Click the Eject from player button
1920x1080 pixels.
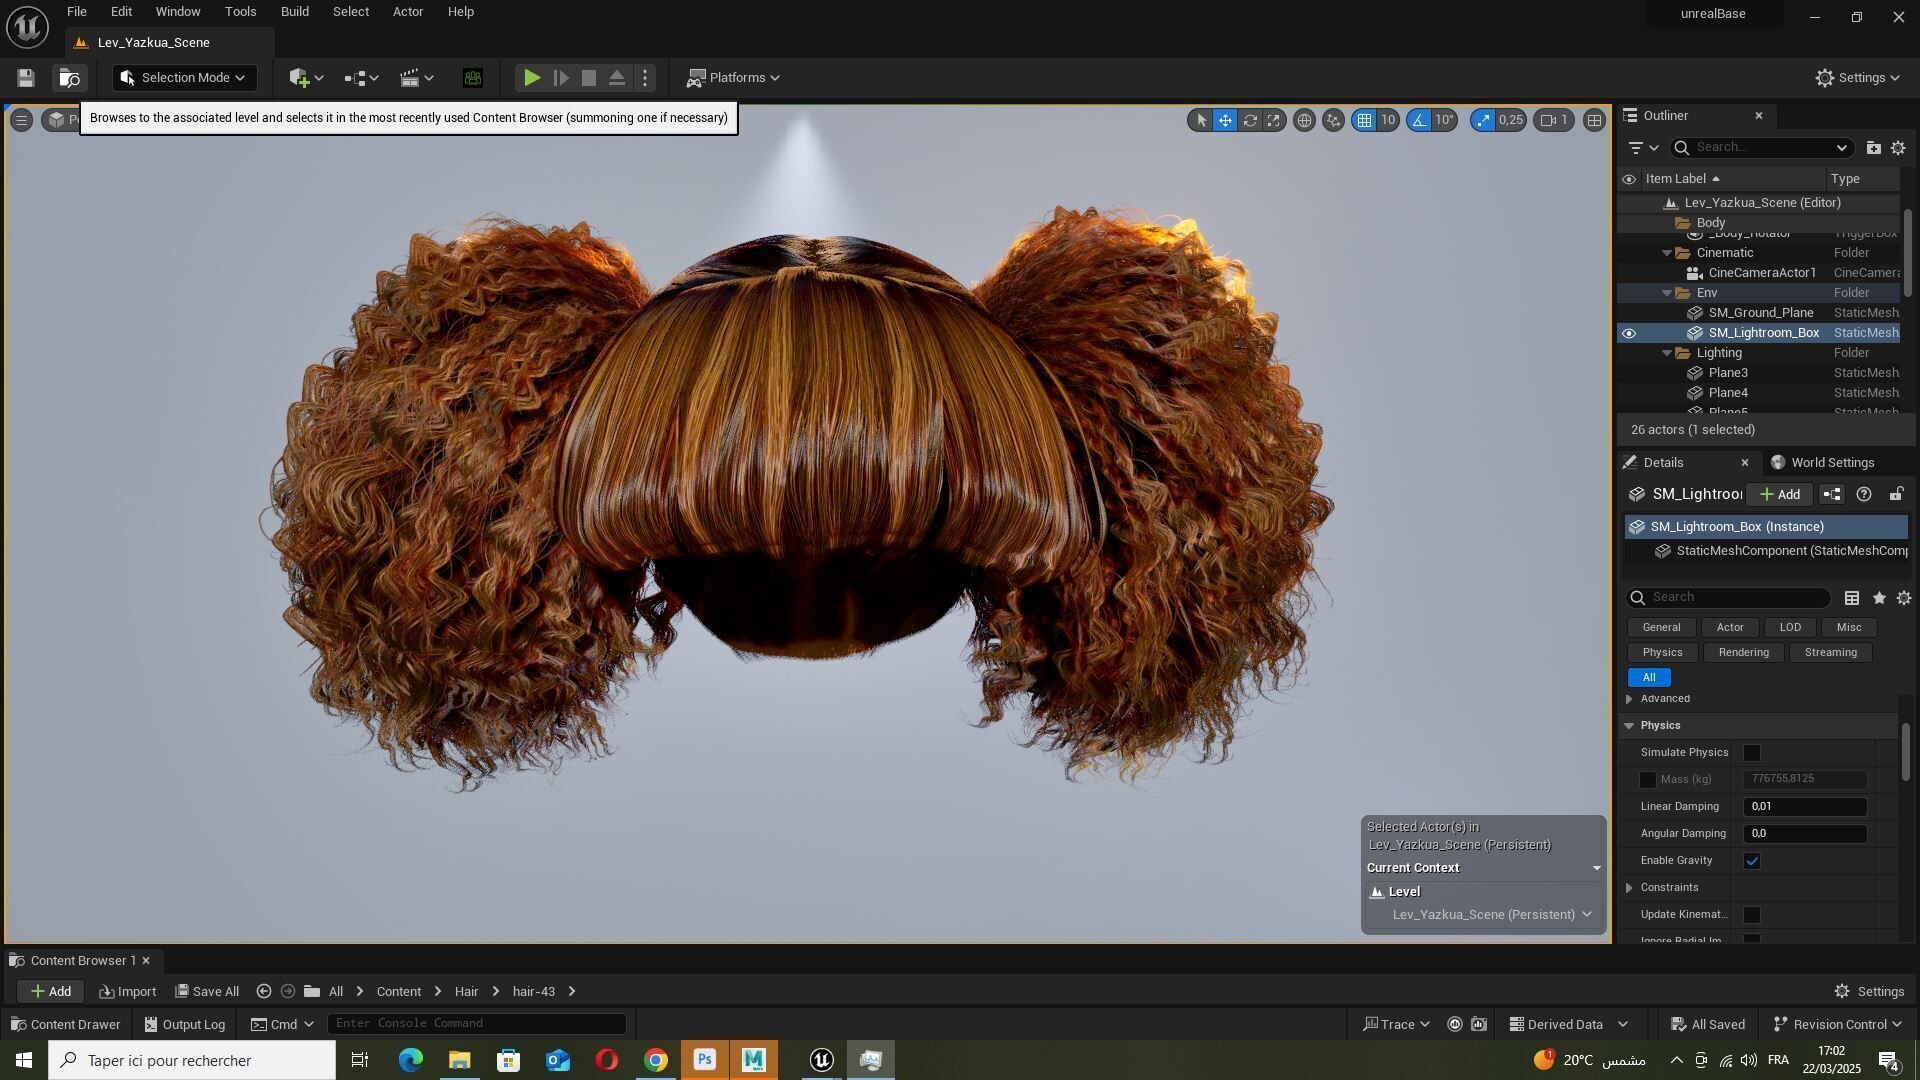(x=617, y=78)
